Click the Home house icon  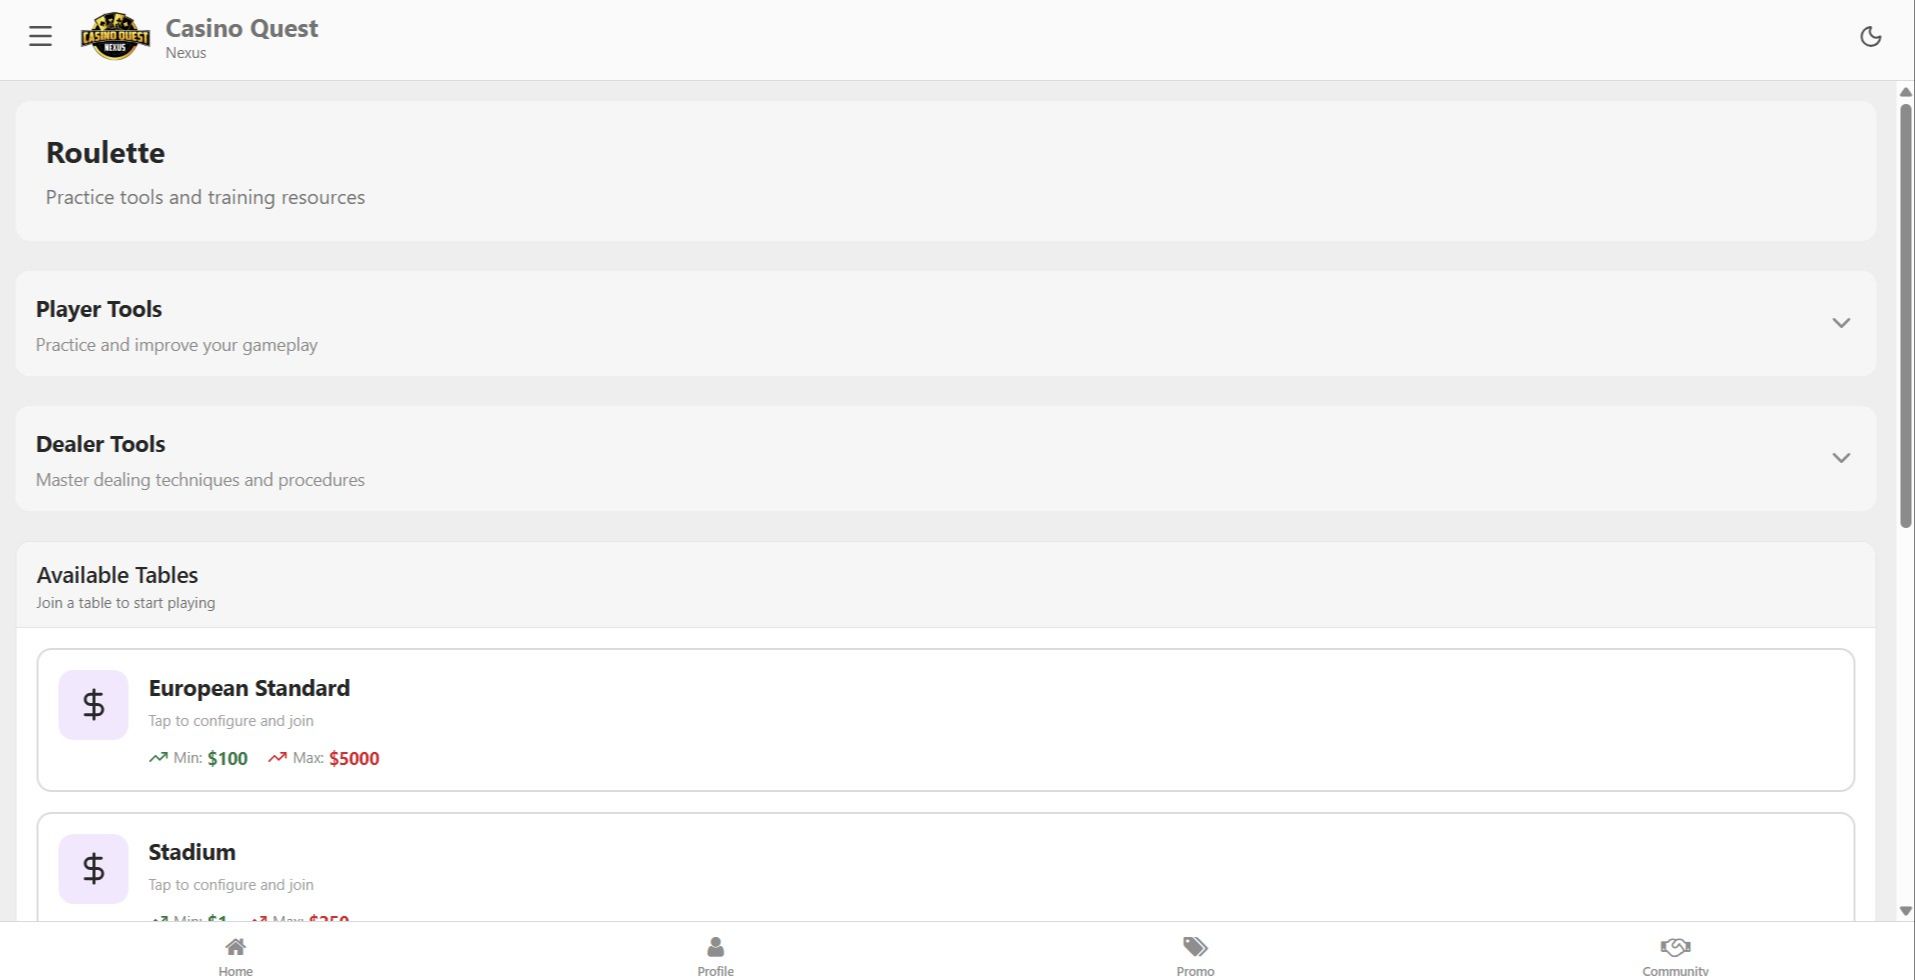click(x=236, y=946)
